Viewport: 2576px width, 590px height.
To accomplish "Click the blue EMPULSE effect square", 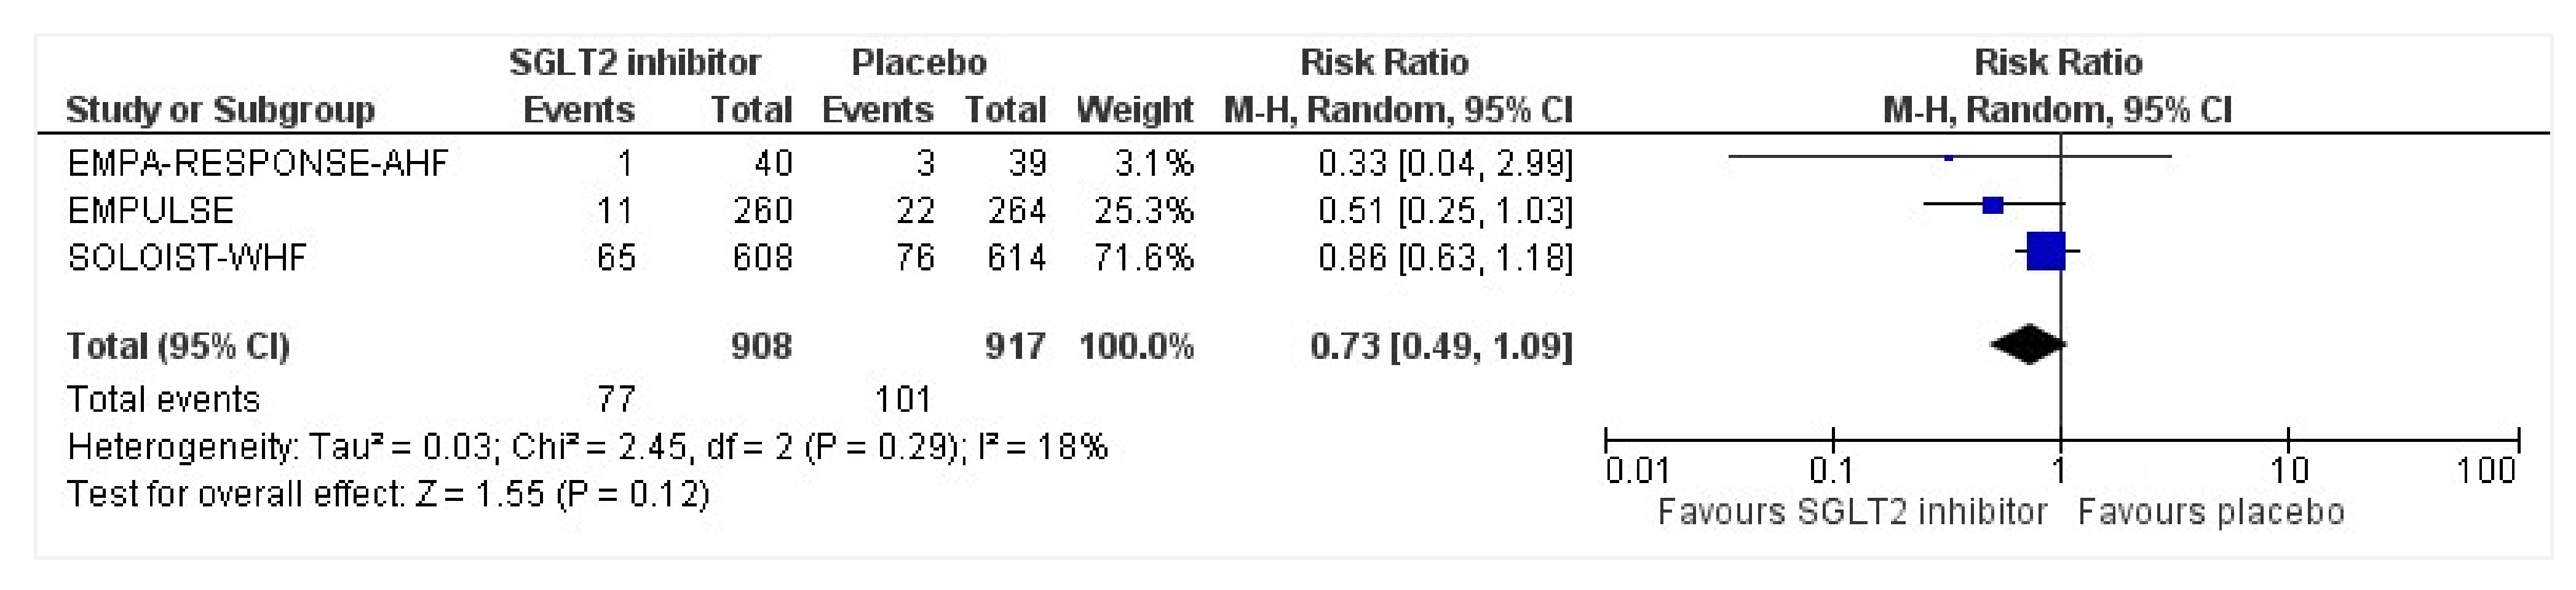I will tap(1992, 205).
